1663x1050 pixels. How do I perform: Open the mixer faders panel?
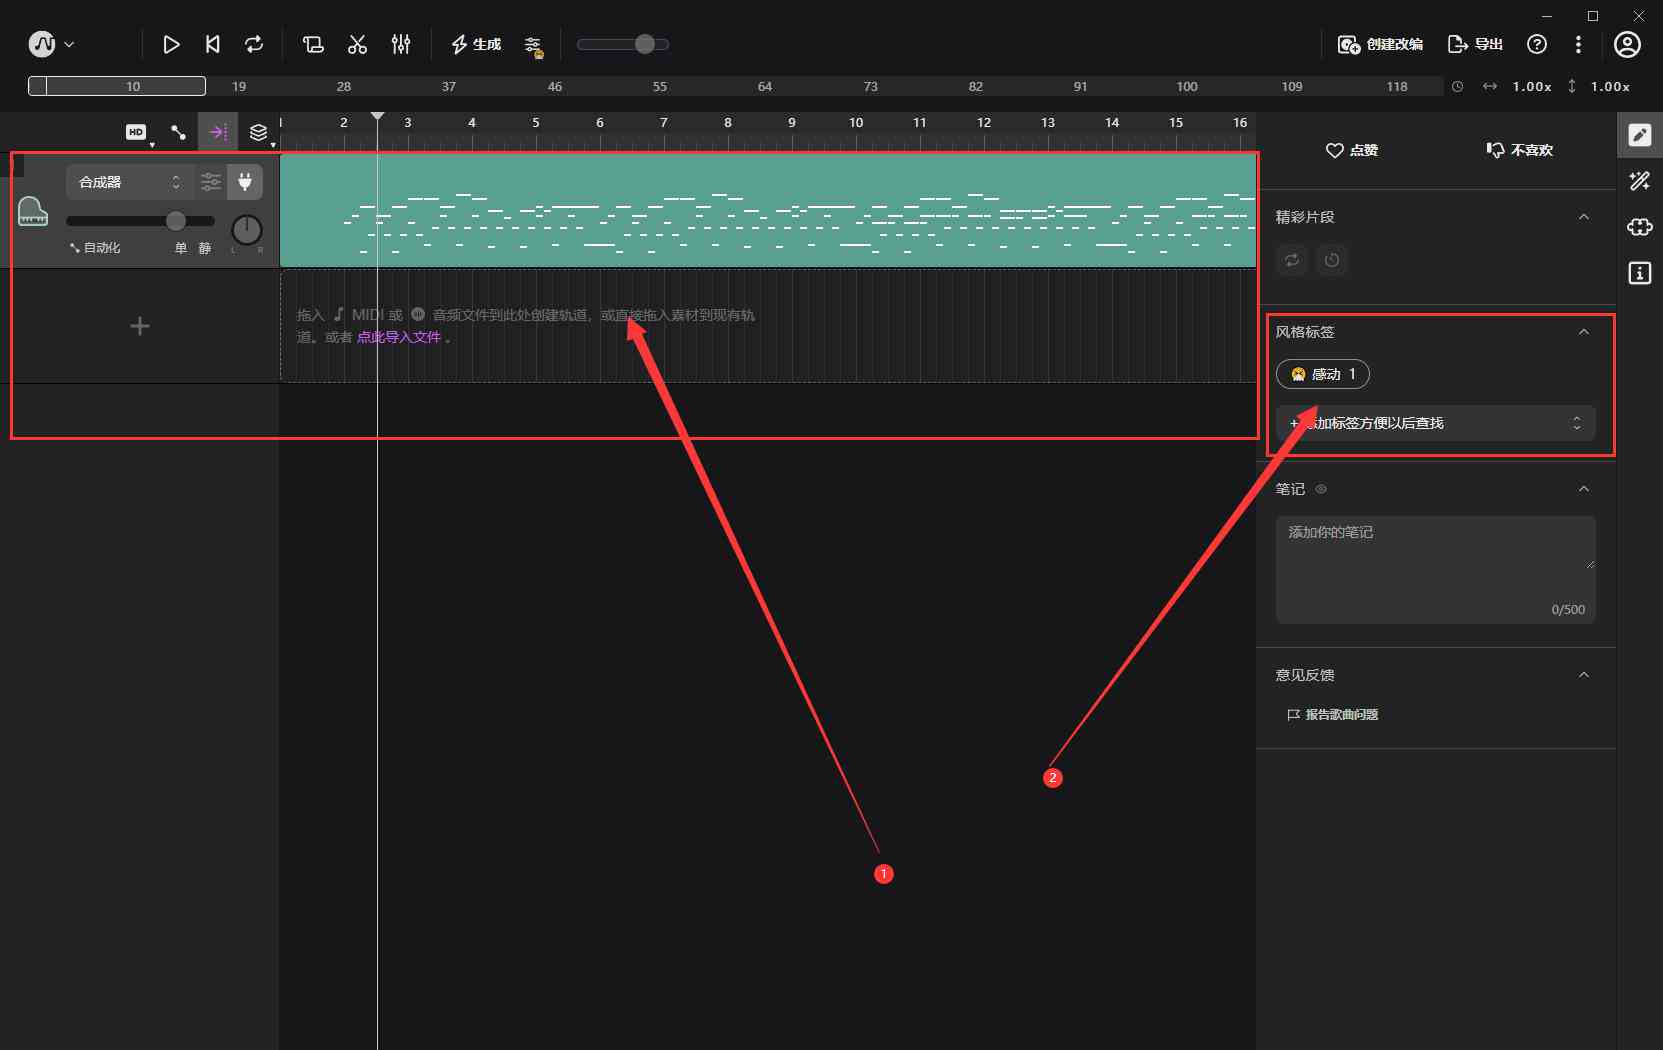tap(401, 44)
